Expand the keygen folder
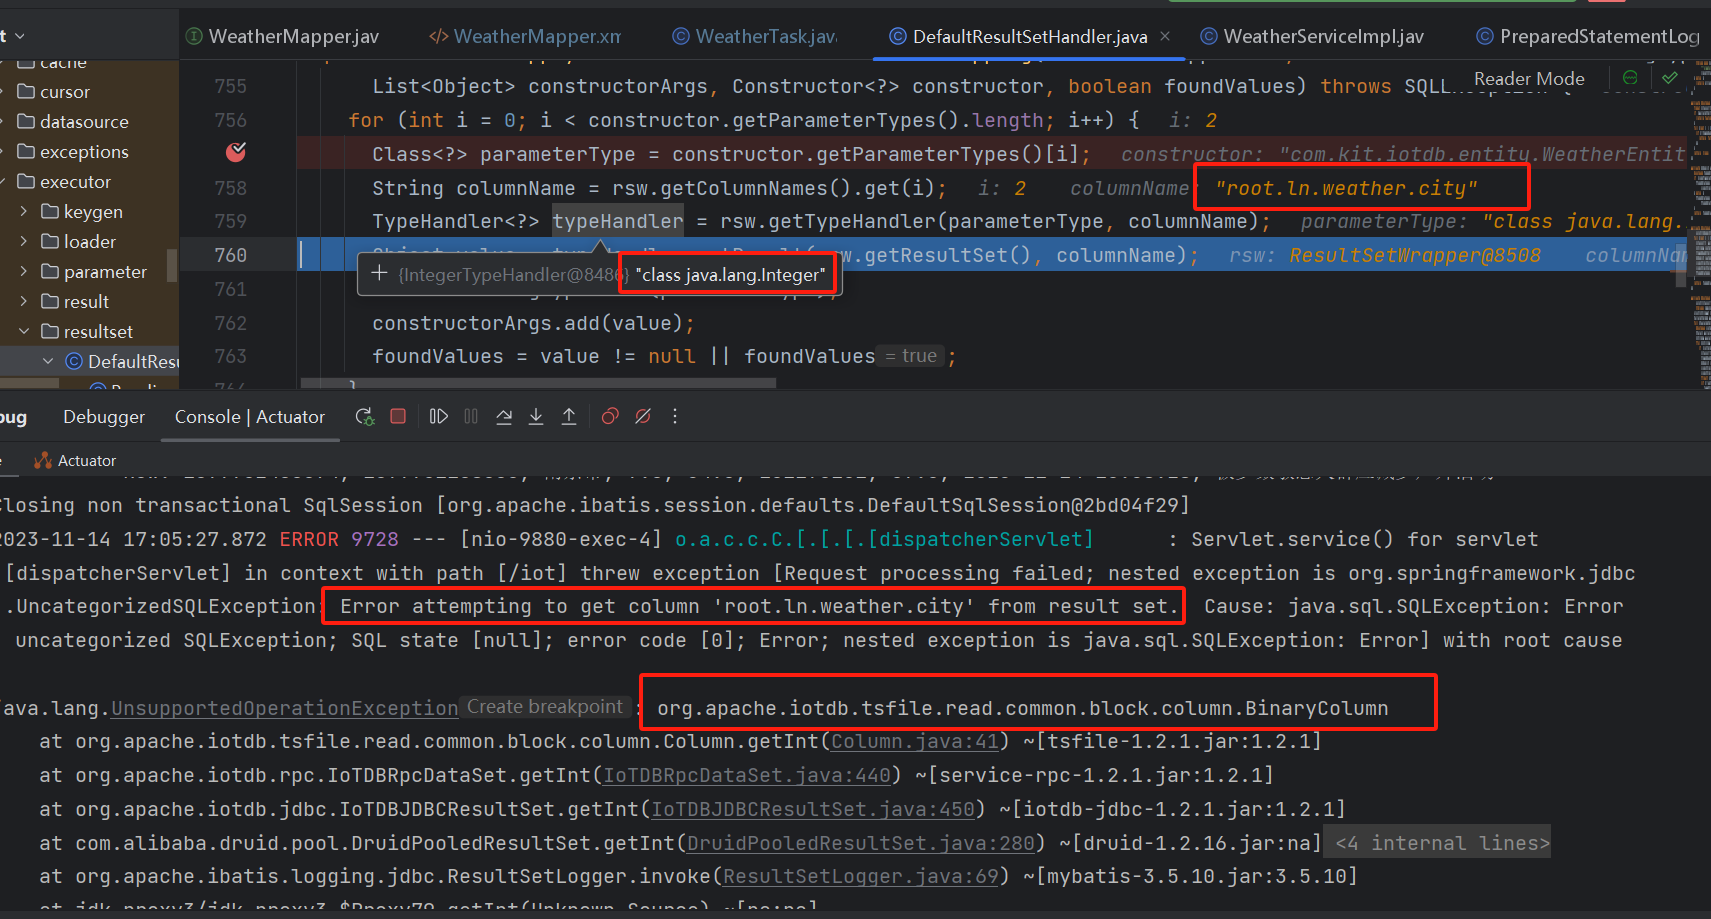Image resolution: width=1711 pixels, height=919 pixels. coord(24,211)
